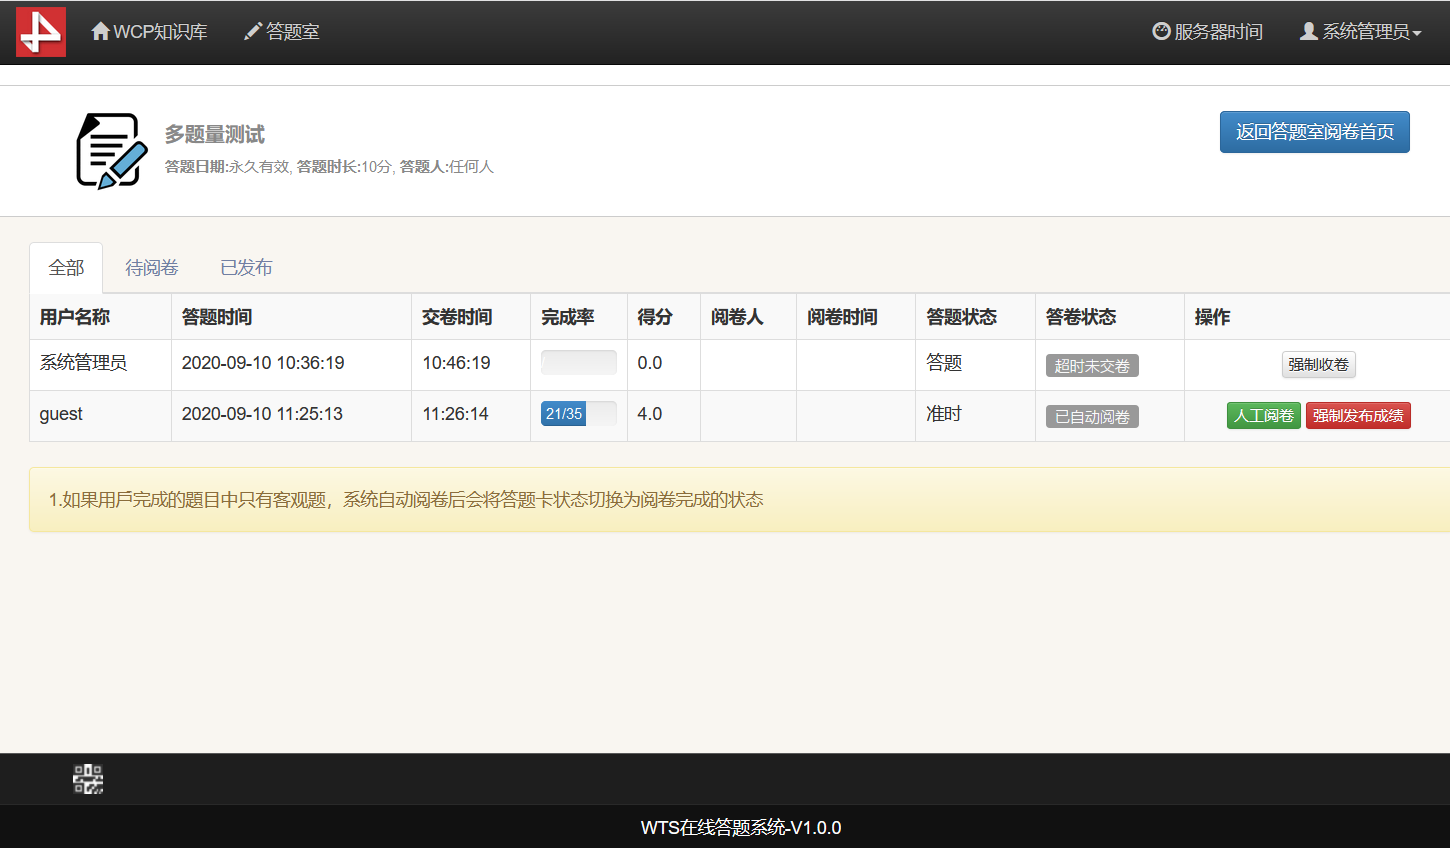
Task: Click the 服务器时间 clock item
Action: click(1207, 32)
